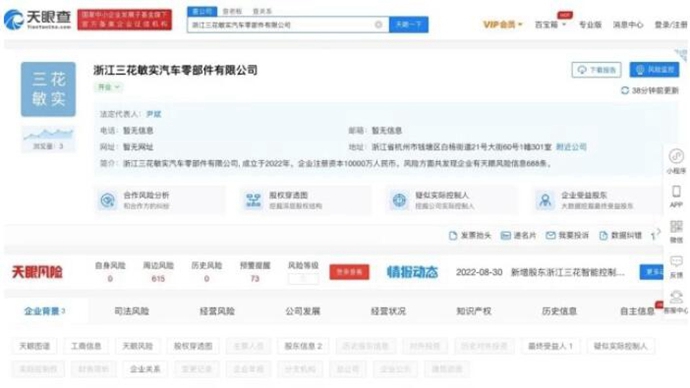Image resolution: width=690 pixels, height=388 pixels.
Task: Switch to 知识产权 tab
Action: pos(473,311)
